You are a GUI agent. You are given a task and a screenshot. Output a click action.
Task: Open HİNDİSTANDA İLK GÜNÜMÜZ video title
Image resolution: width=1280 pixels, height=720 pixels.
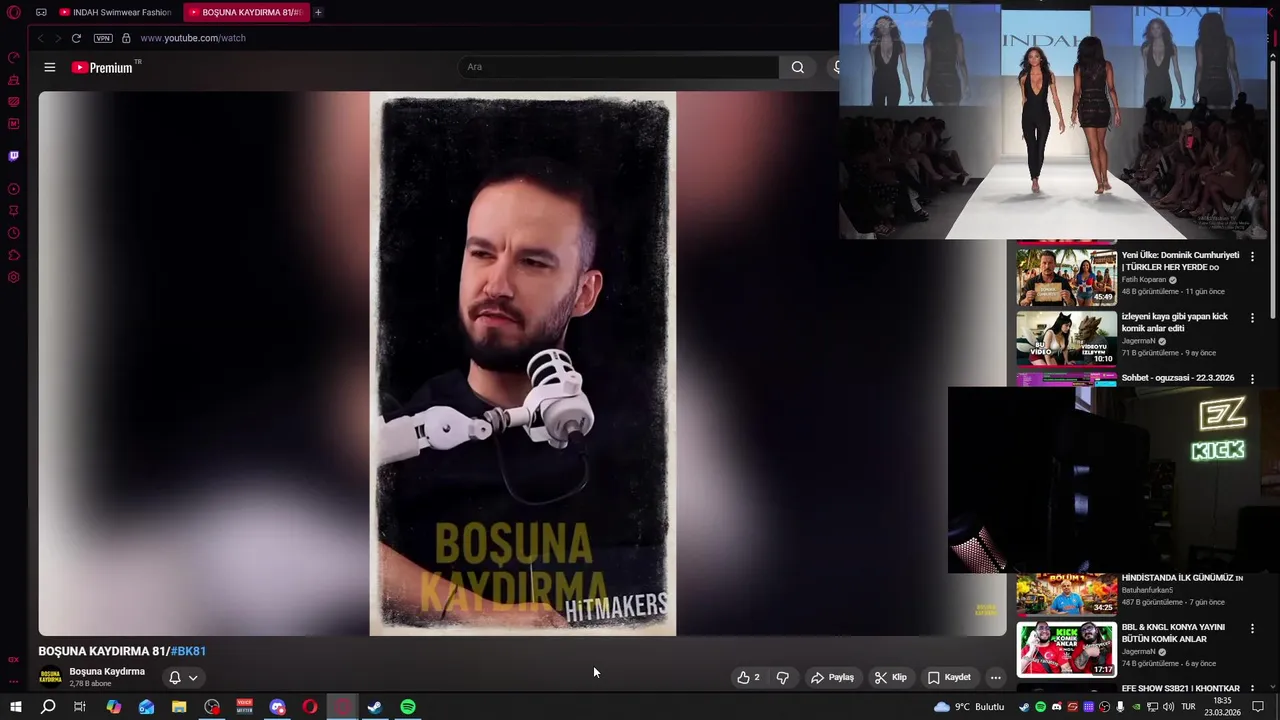tap(1182, 578)
